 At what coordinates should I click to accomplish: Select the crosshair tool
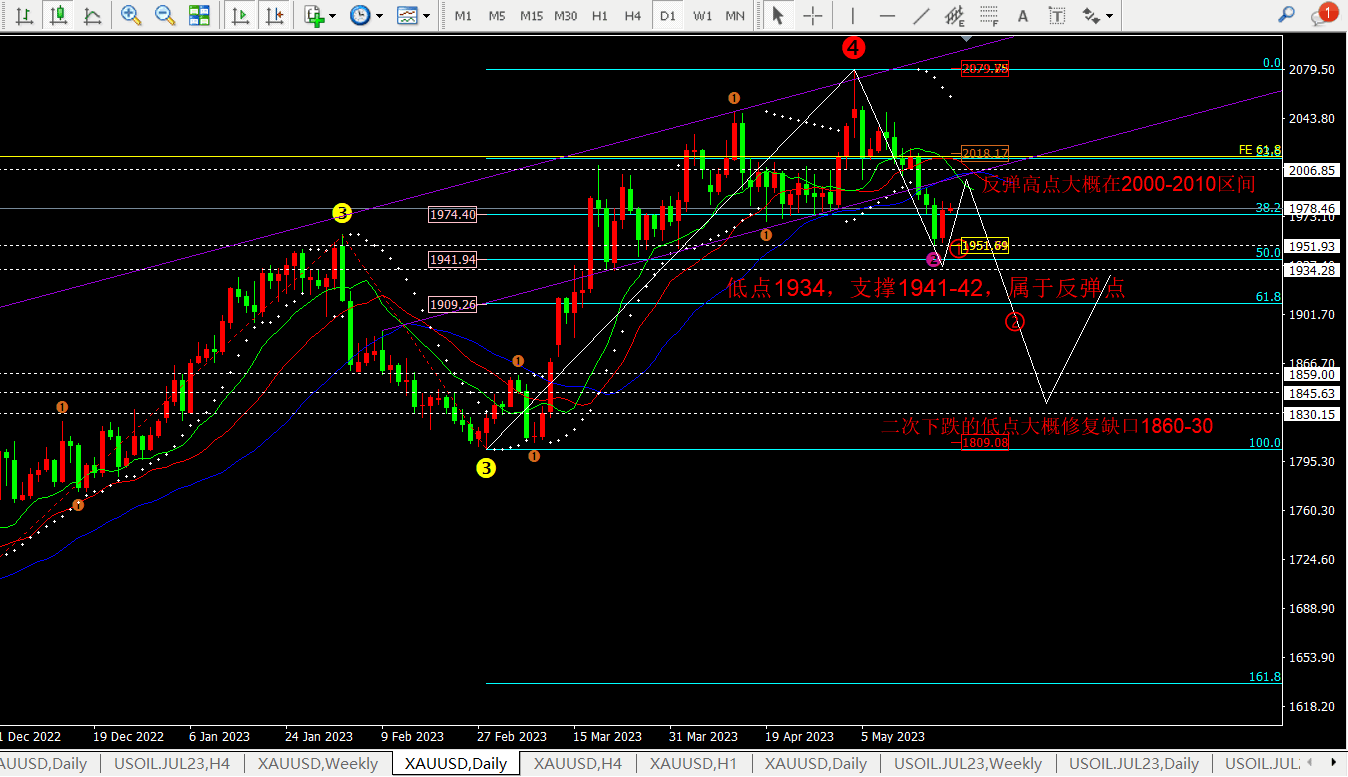click(x=813, y=15)
